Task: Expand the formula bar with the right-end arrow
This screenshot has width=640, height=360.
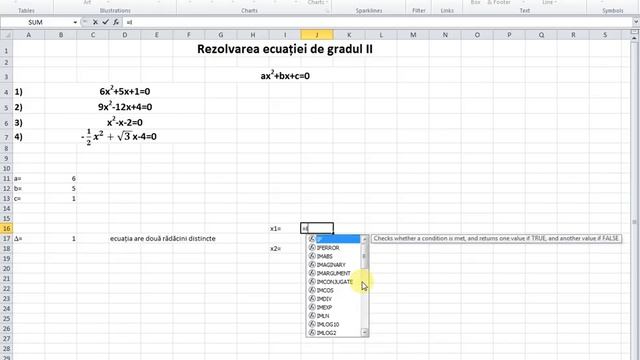Action: click(x=636, y=22)
